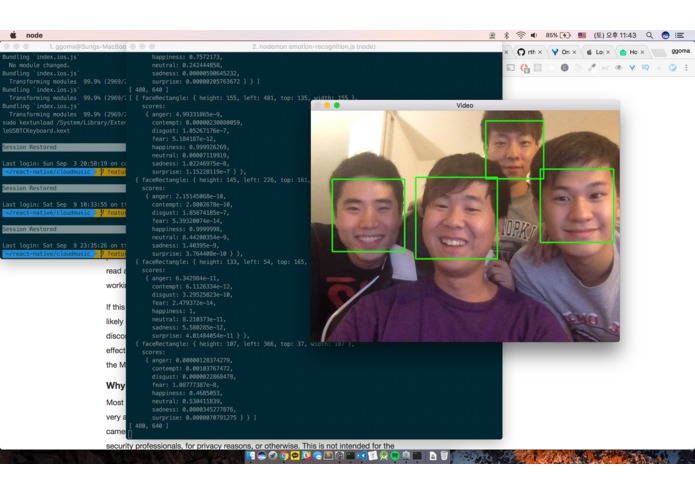Open Visual Studio Code from the Dock
Screen dimensions: 695x494
[362, 455]
